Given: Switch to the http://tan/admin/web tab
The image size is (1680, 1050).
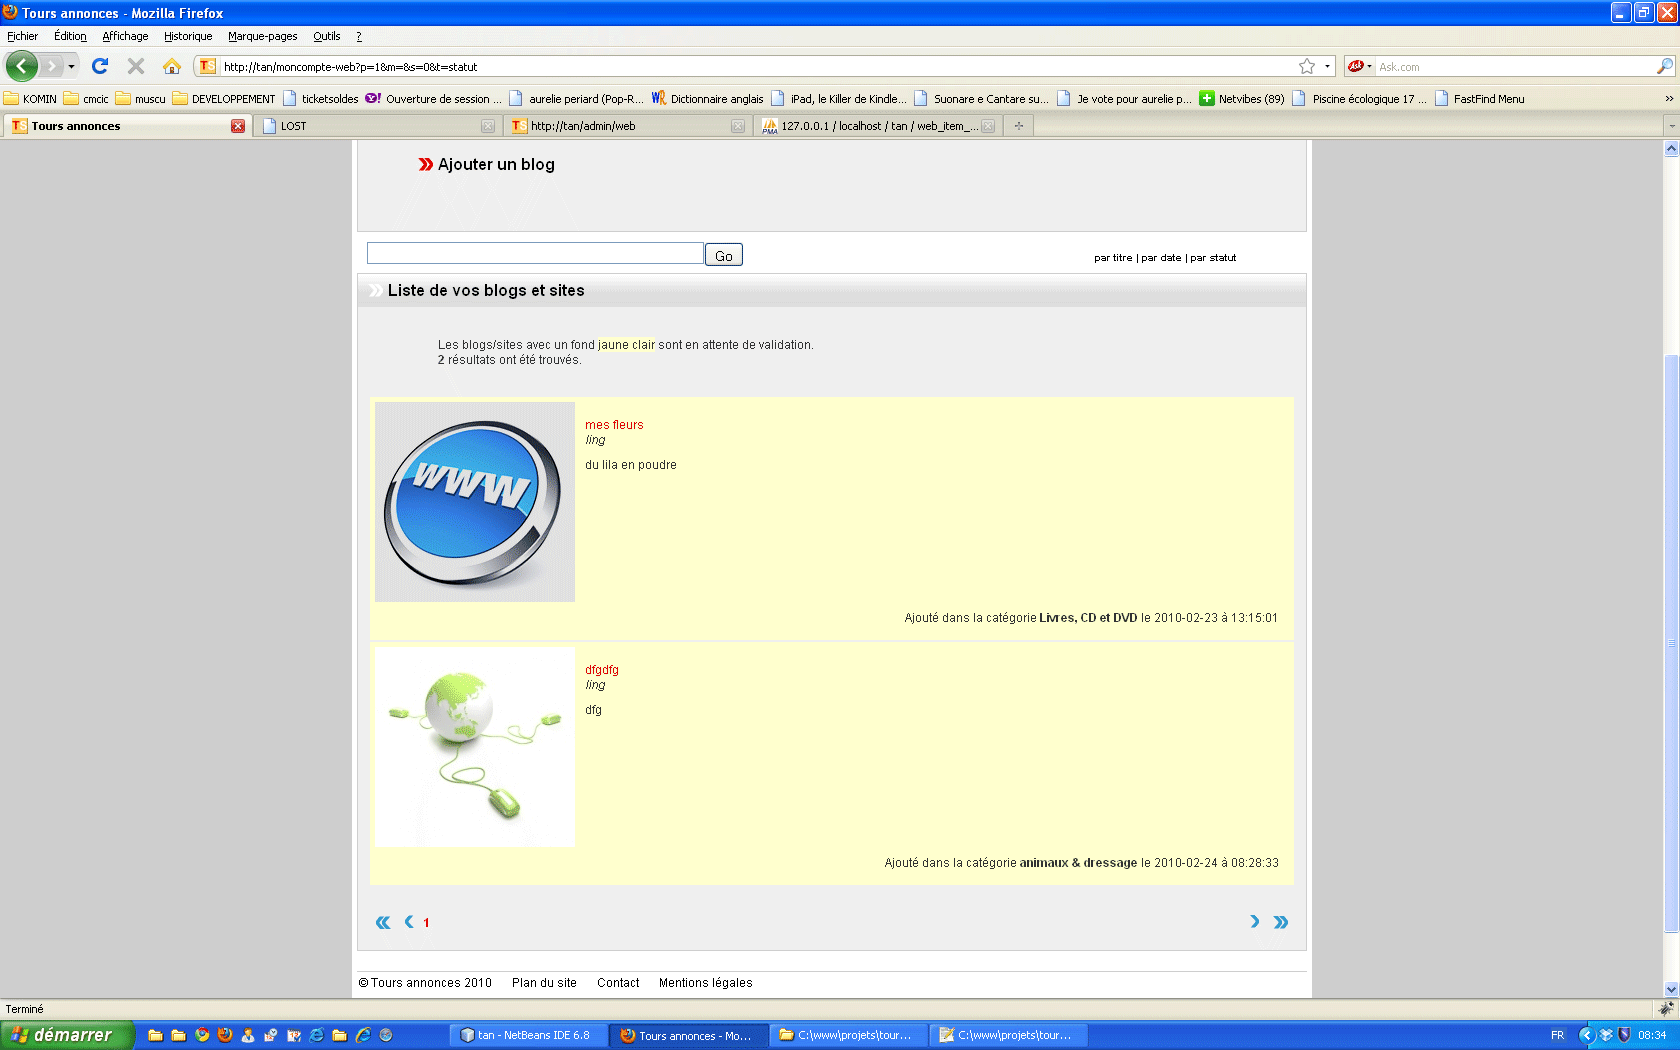Looking at the screenshot, I should coord(627,126).
